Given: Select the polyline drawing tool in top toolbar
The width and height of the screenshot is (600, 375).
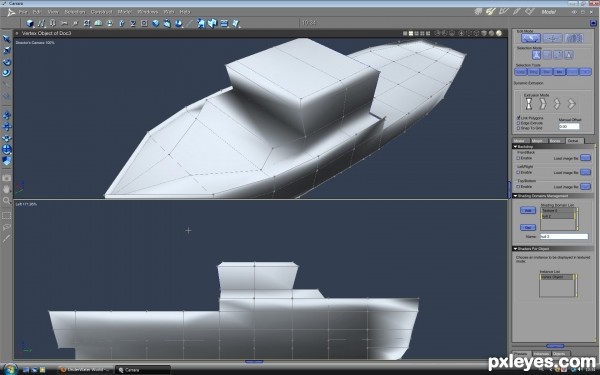Looking at the screenshot, I should pyautogui.click(x=41, y=23).
